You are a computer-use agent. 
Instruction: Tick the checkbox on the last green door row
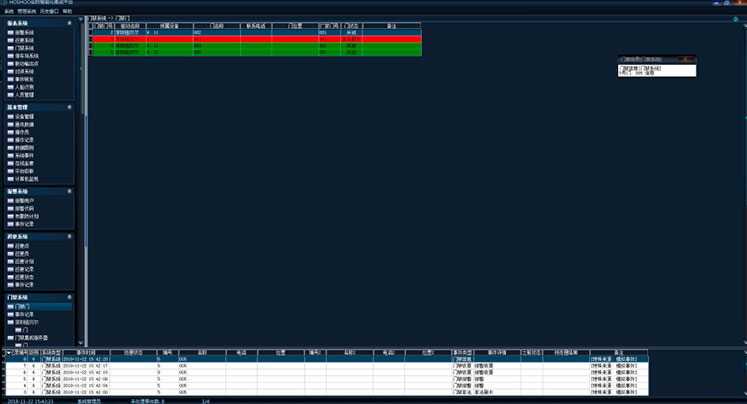[x=90, y=52]
